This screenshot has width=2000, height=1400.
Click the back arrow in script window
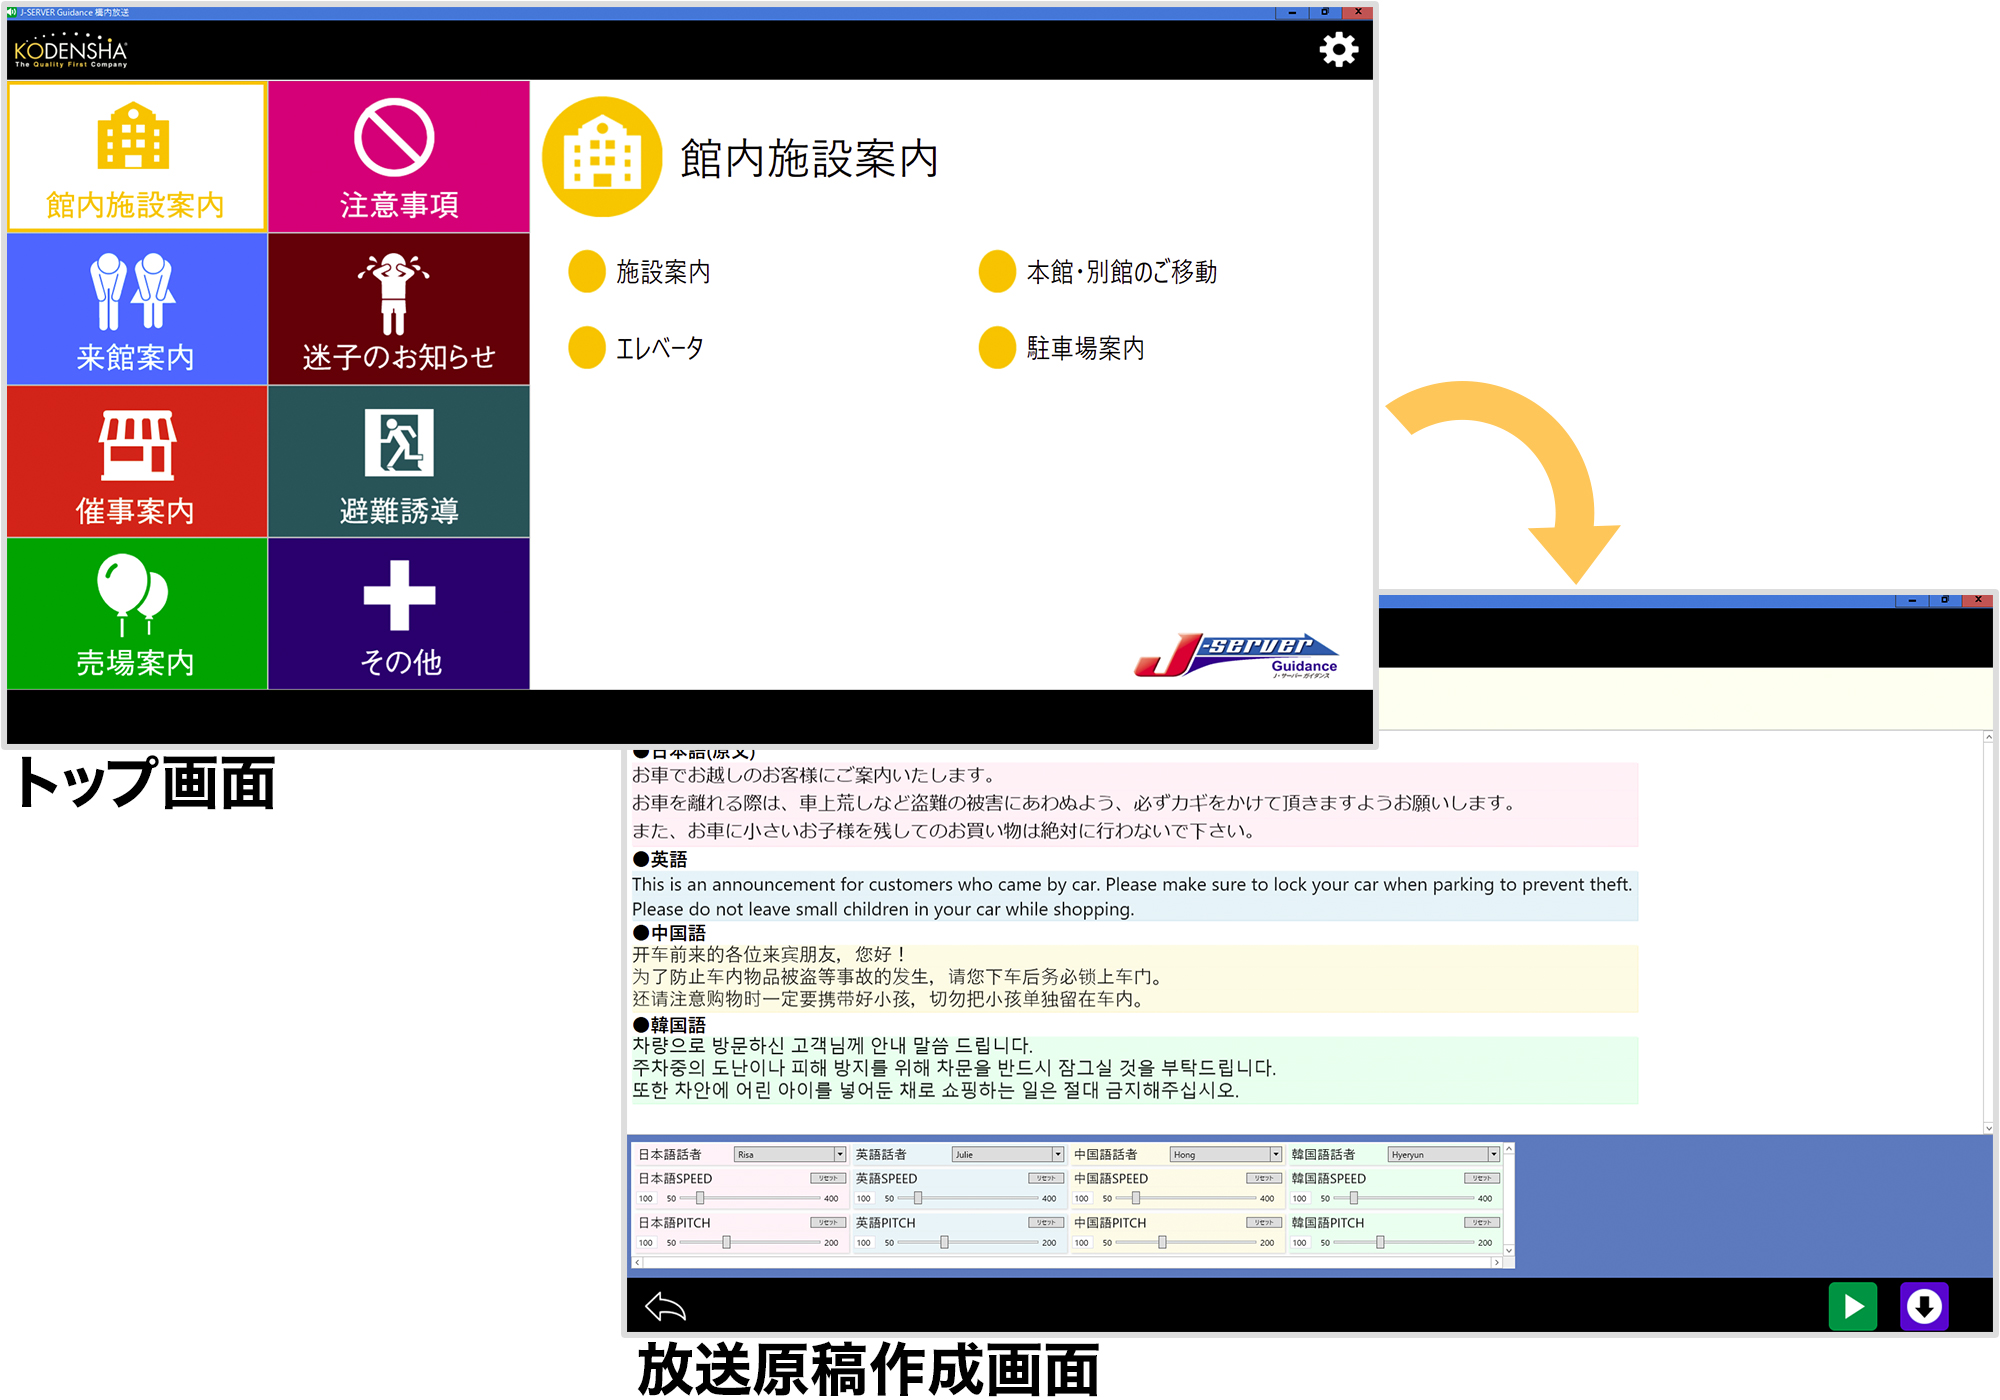(x=666, y=1306)
